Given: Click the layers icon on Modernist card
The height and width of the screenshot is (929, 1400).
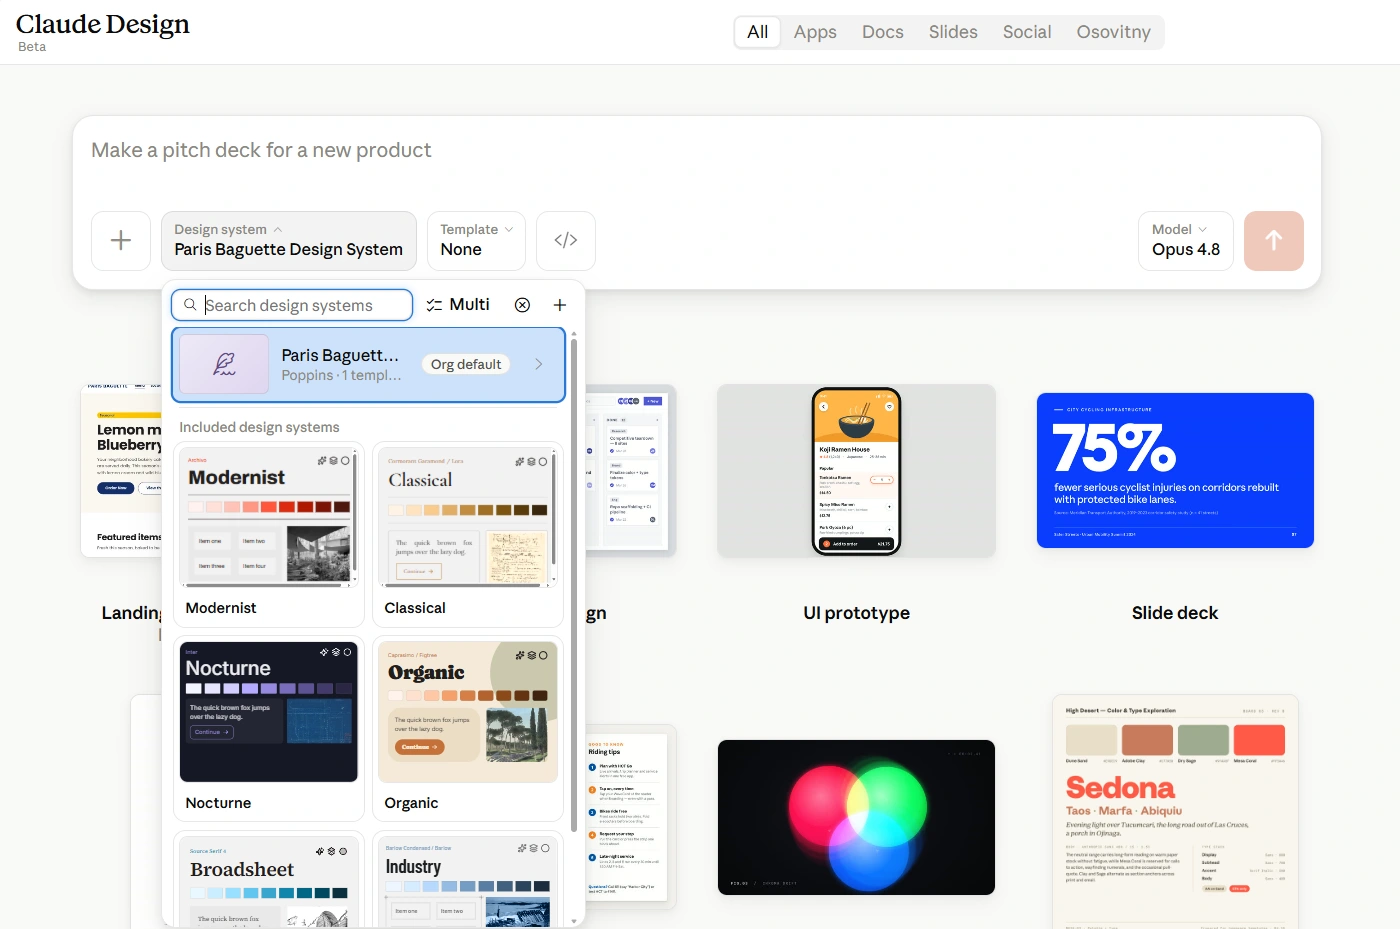Looking at the screenshot, I should [333, 461].
